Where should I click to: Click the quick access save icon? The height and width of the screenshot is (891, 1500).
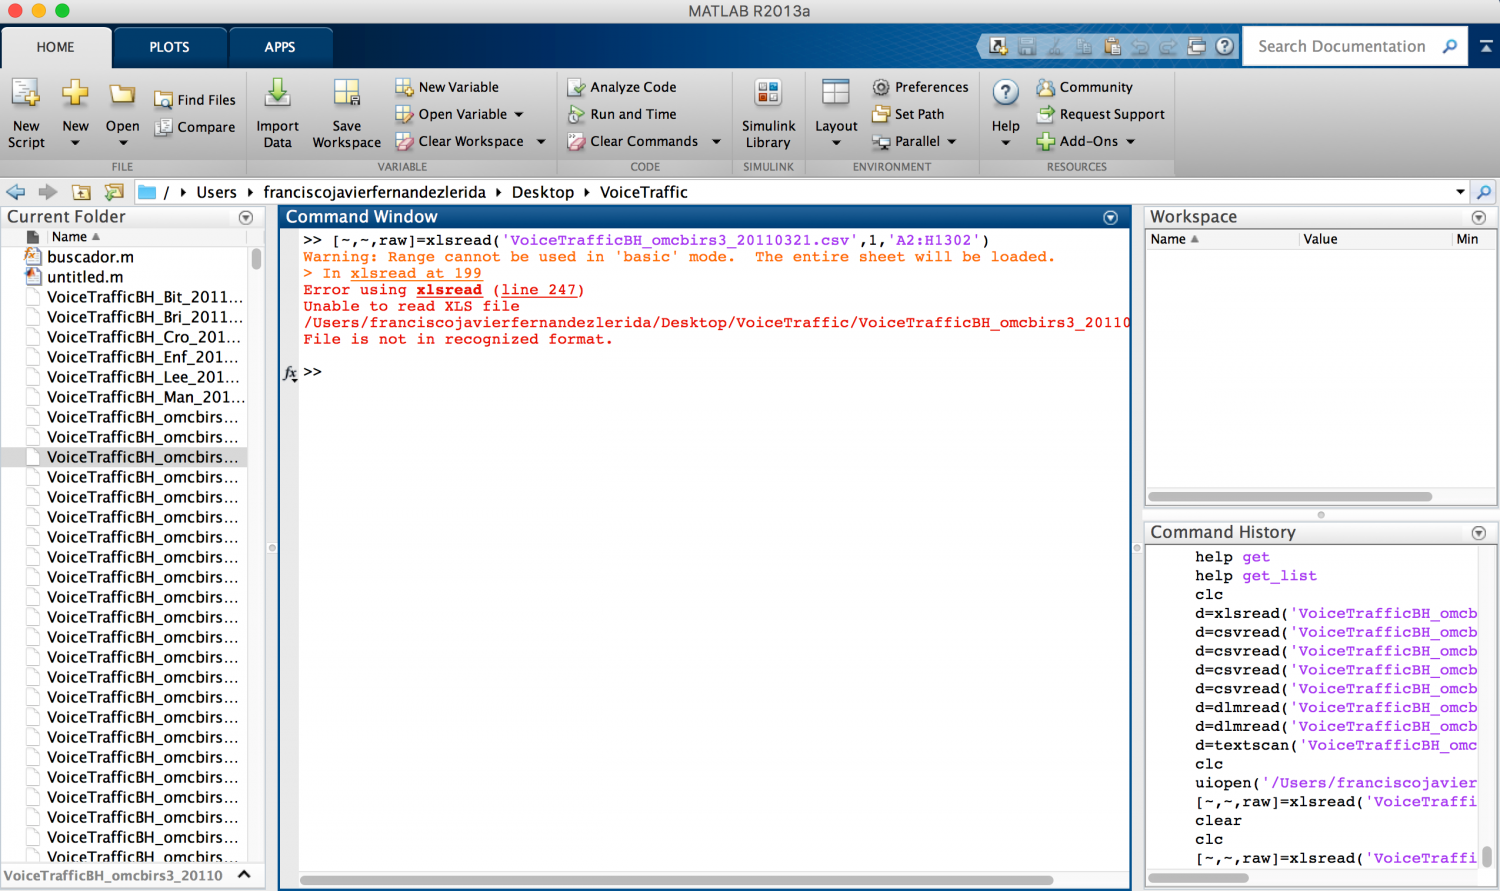[1027, 46]
